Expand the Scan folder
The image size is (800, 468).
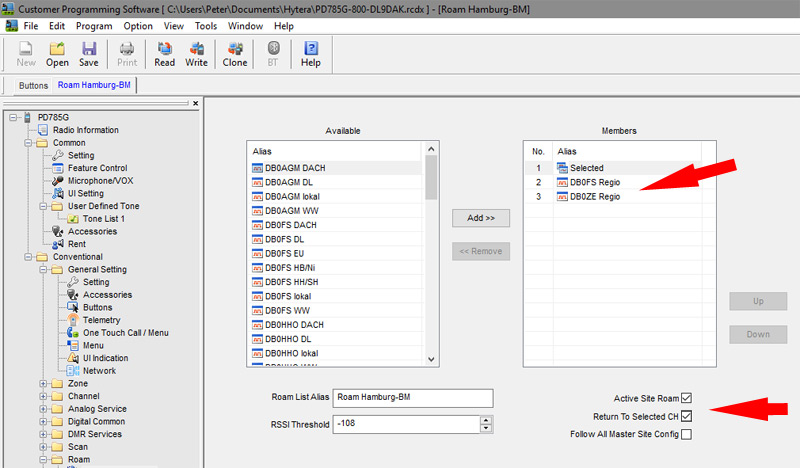[x=43, y=447]
